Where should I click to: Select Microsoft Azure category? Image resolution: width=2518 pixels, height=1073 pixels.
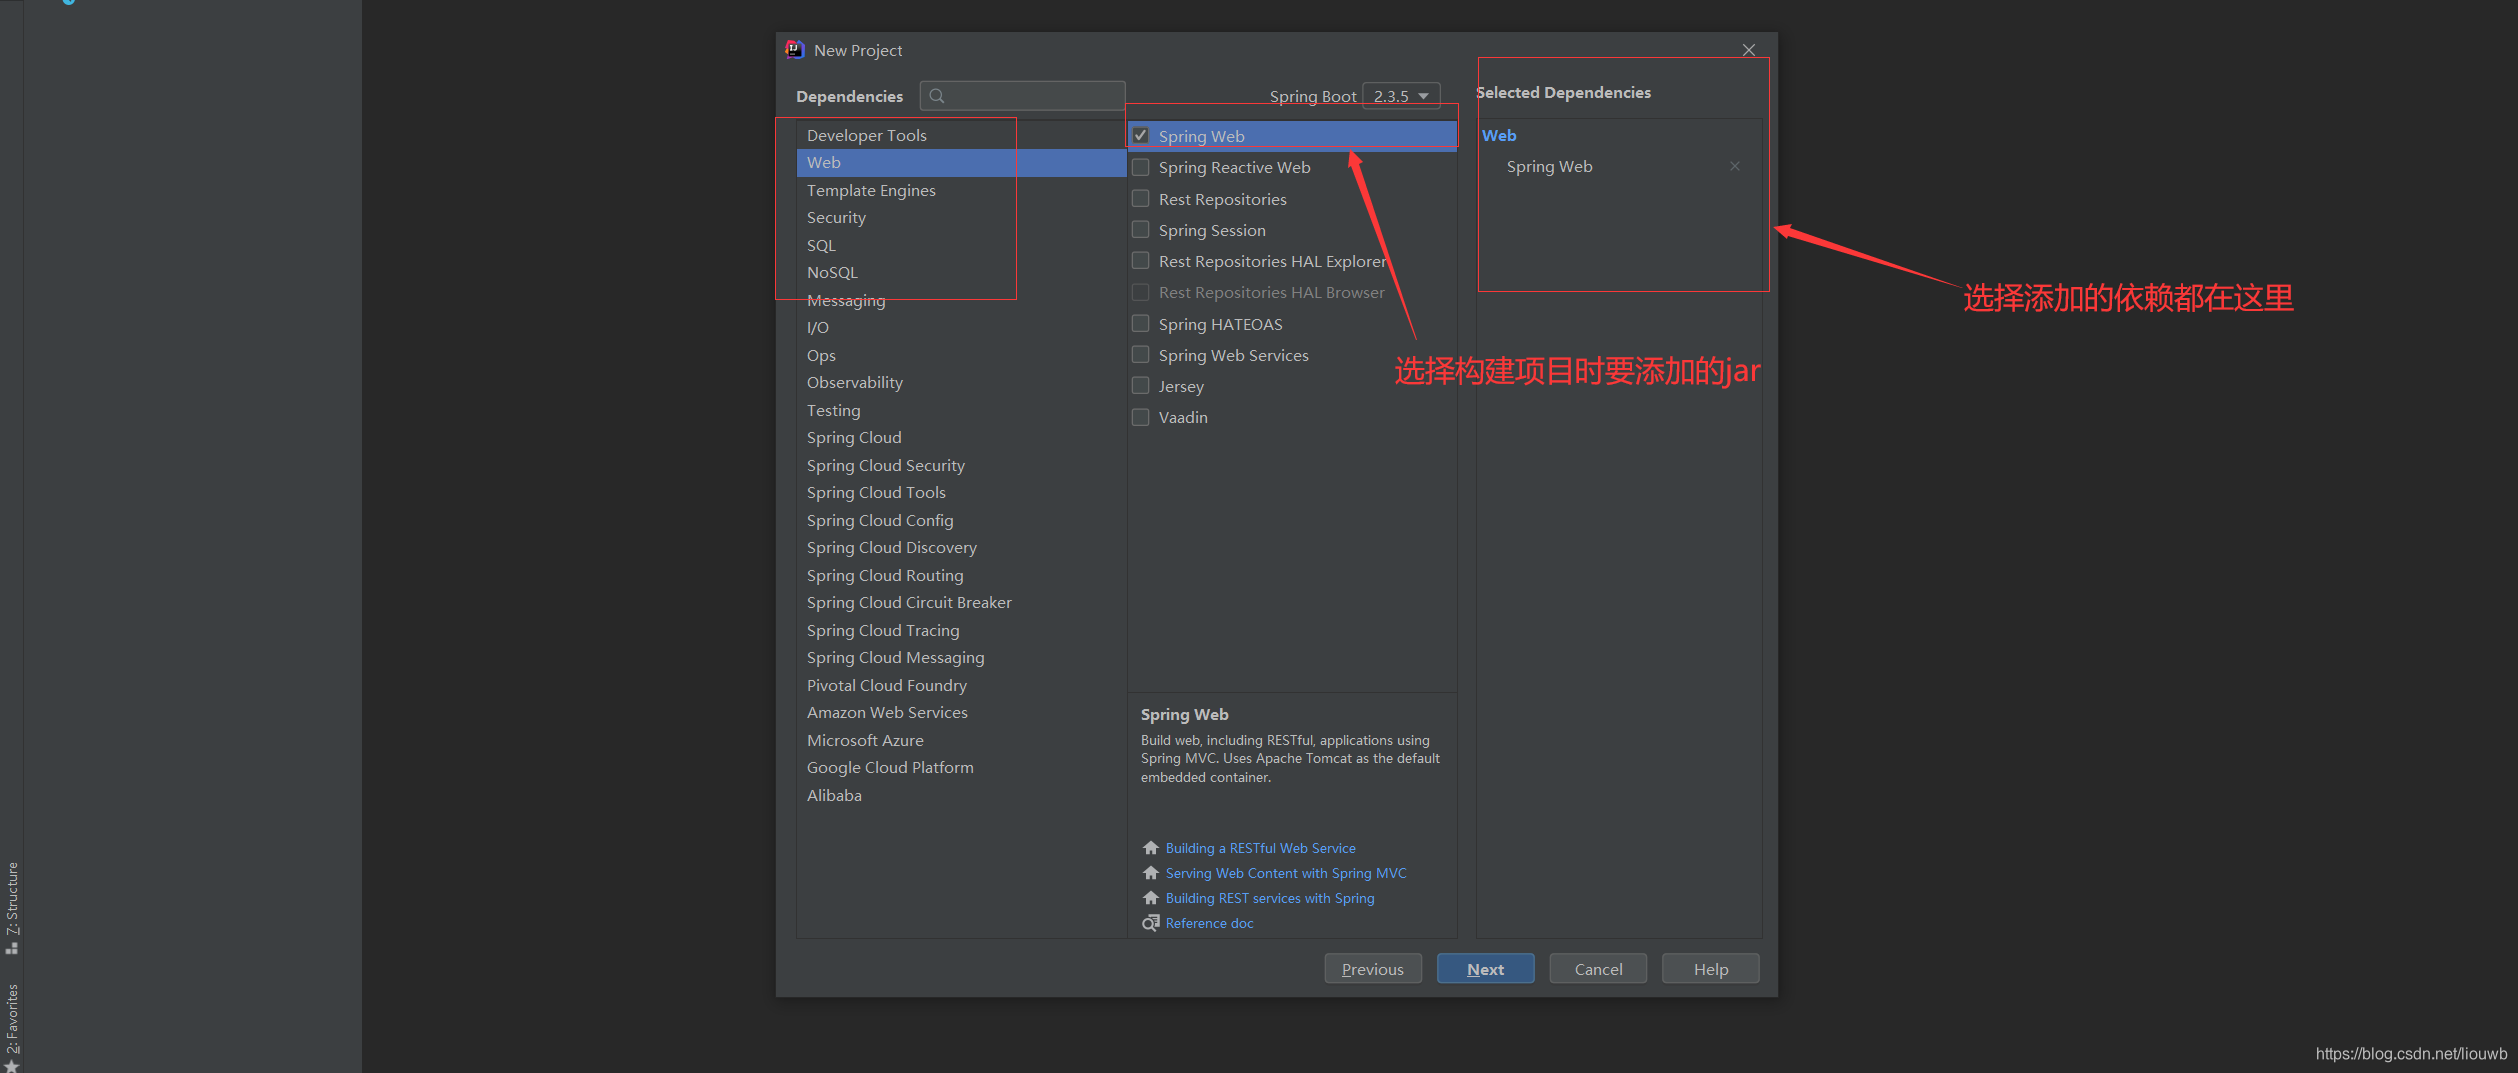coord(961,740)
